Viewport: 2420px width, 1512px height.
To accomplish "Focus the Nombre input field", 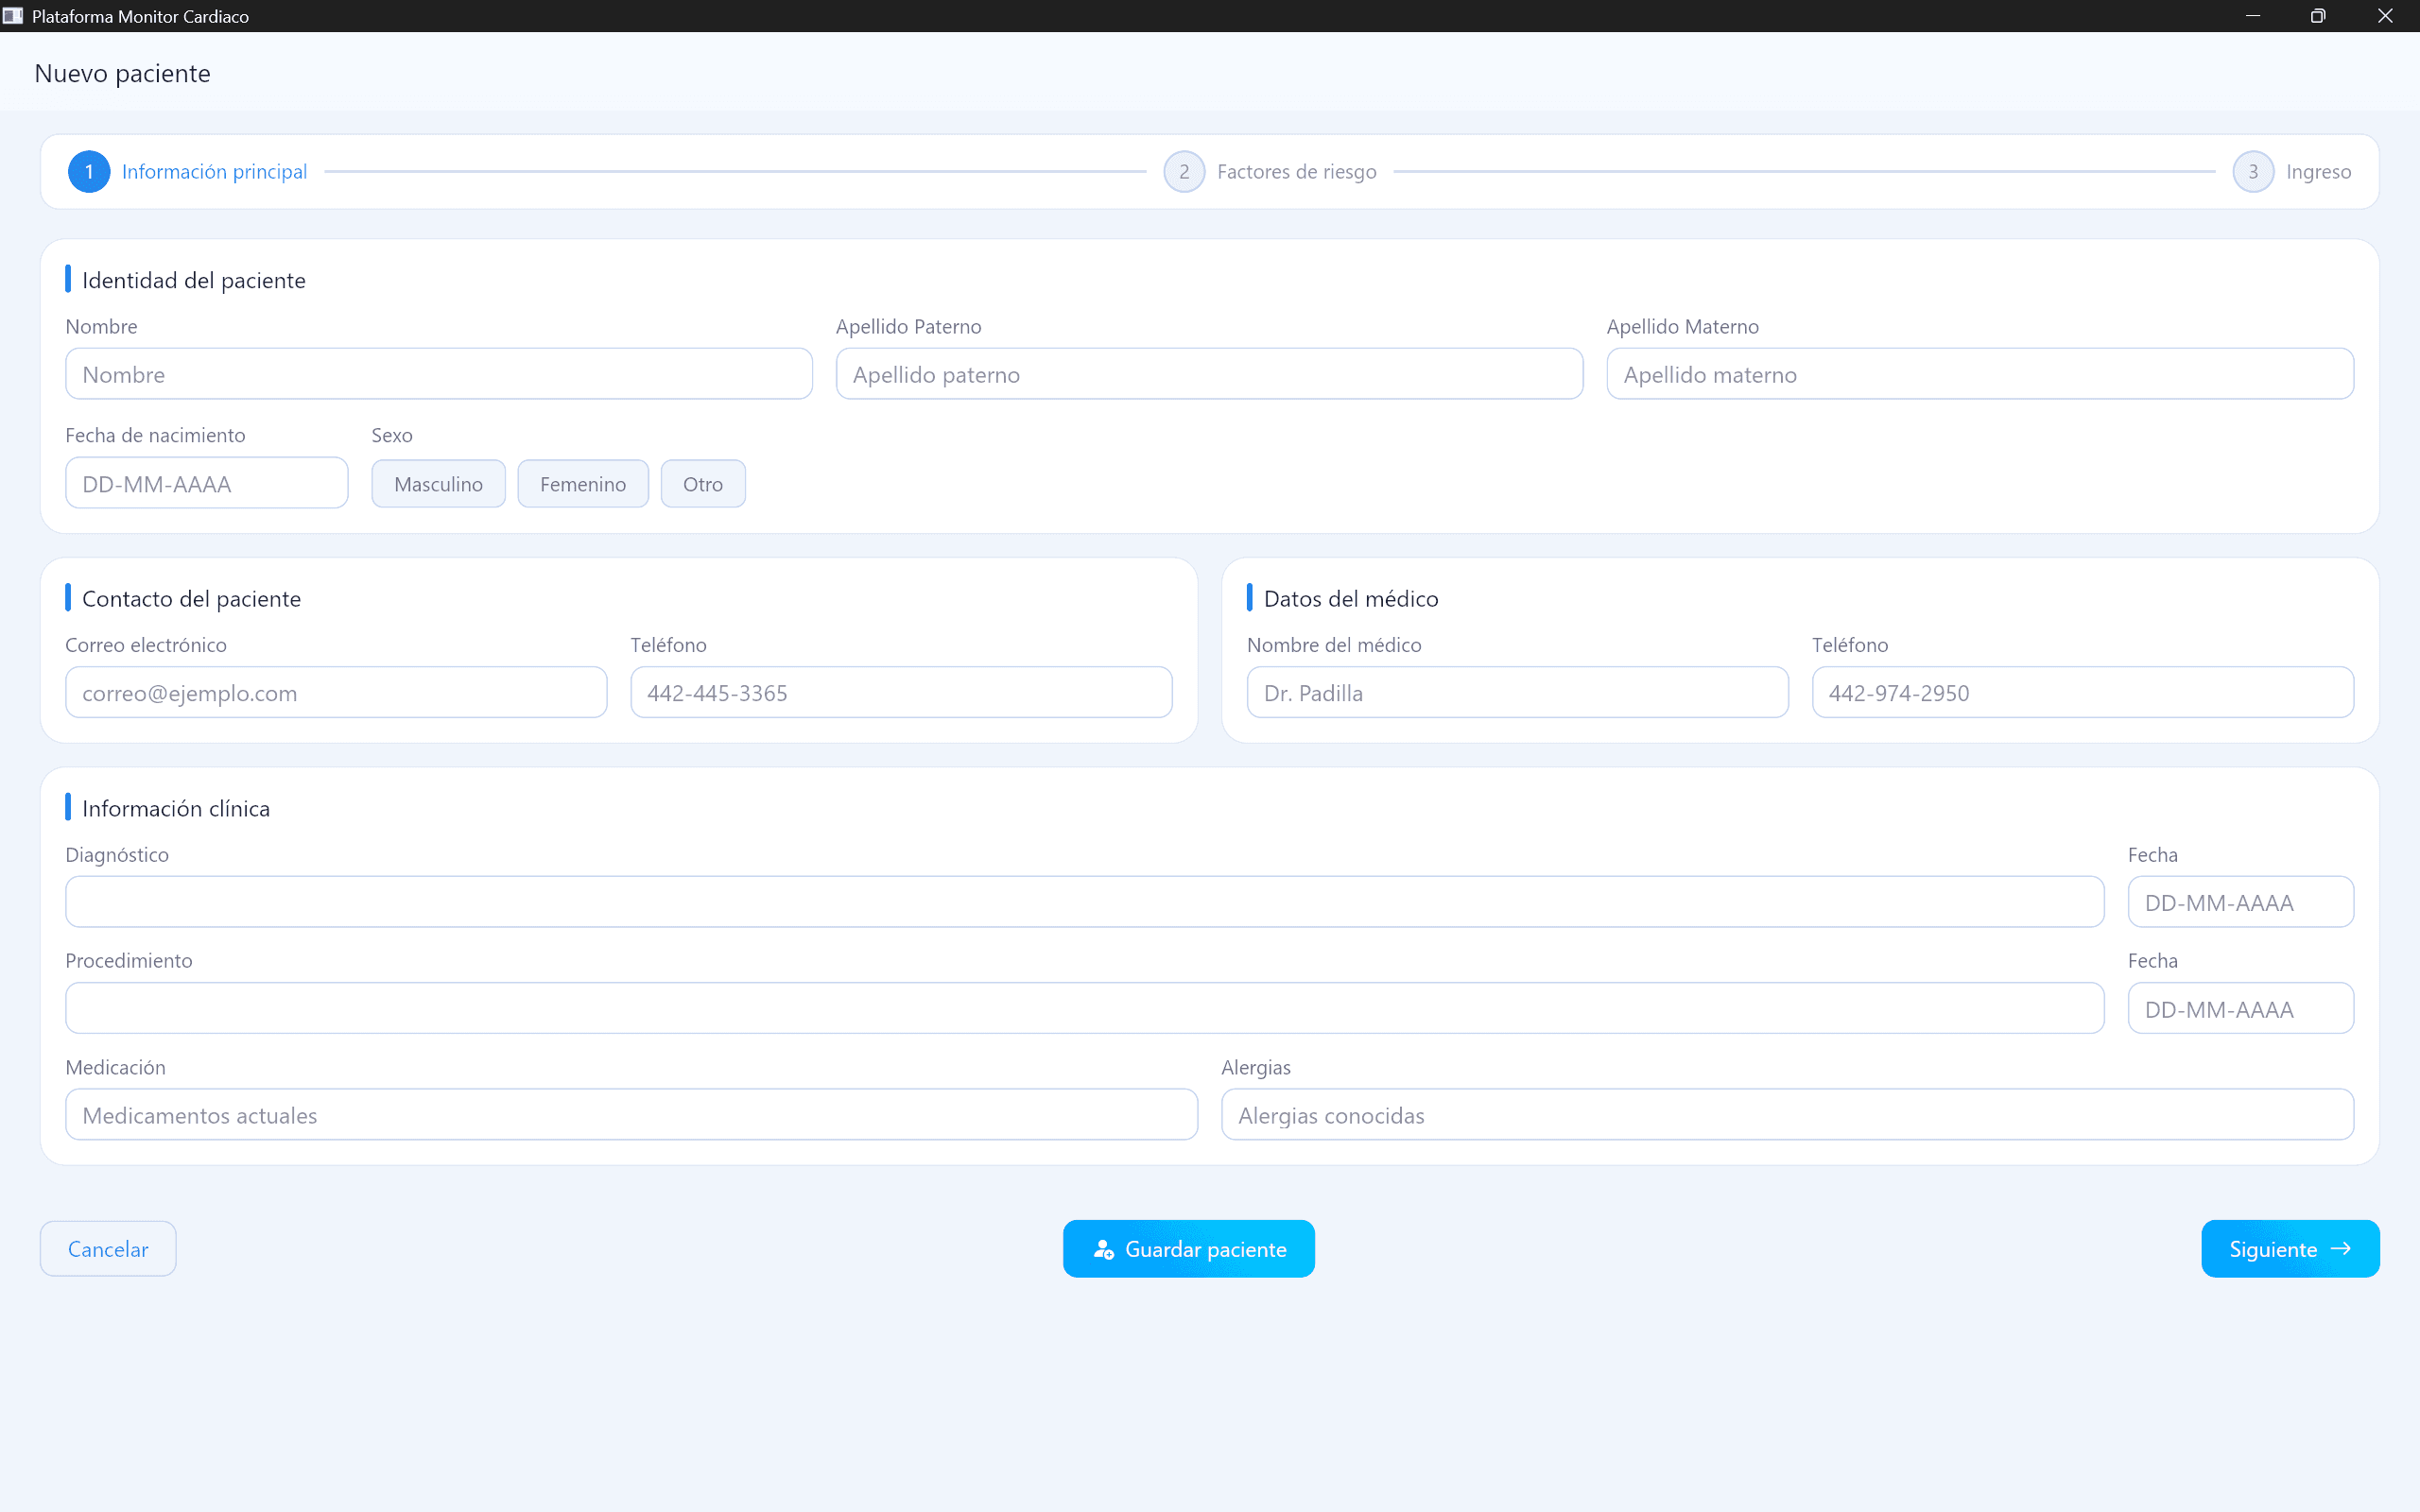I will pyautogui.click(x=439, y=374).
